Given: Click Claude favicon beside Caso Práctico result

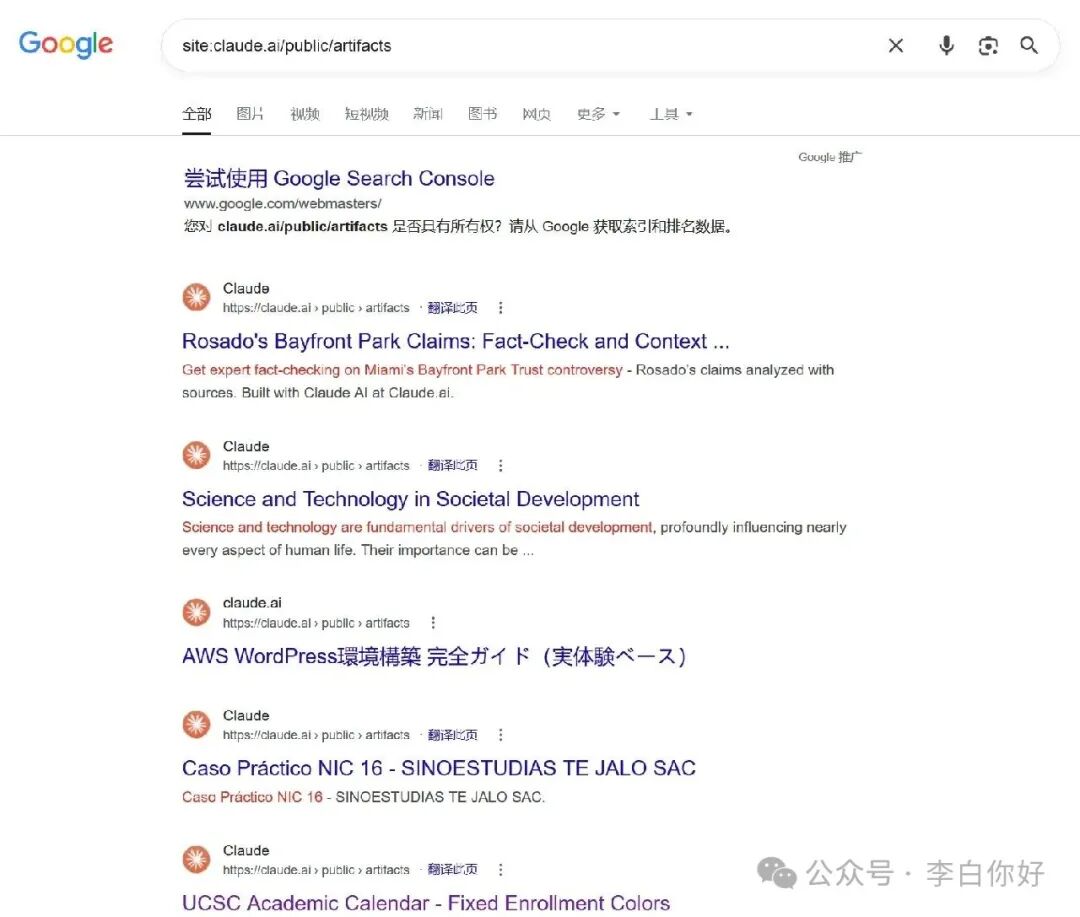Looking at the screenshot, I should coord(196,724).
